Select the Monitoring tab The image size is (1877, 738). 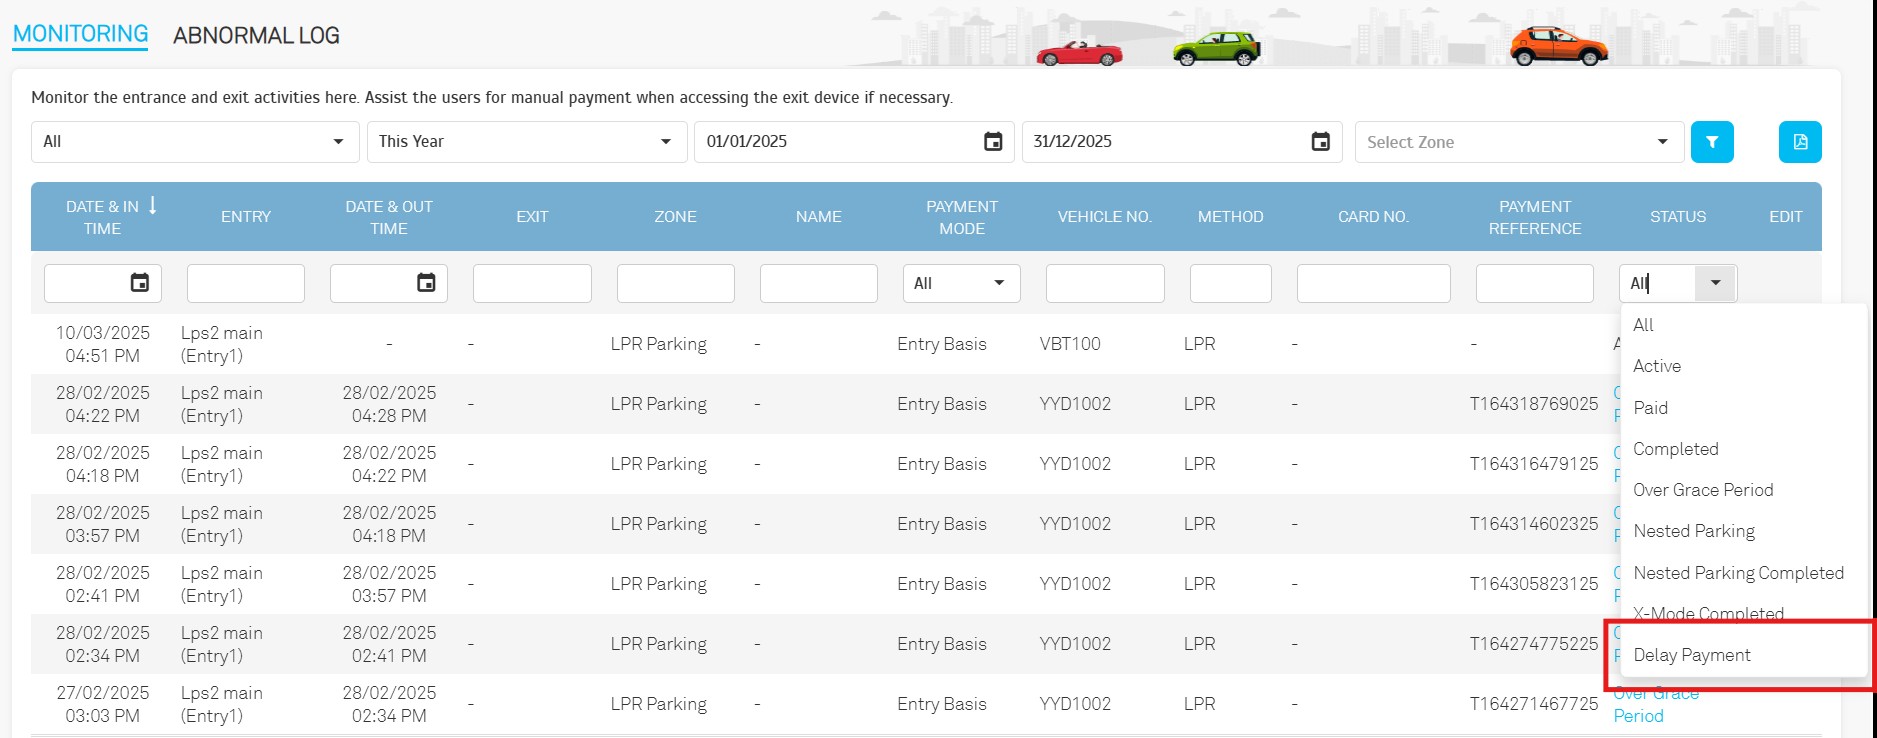click(x=80, y=34)
